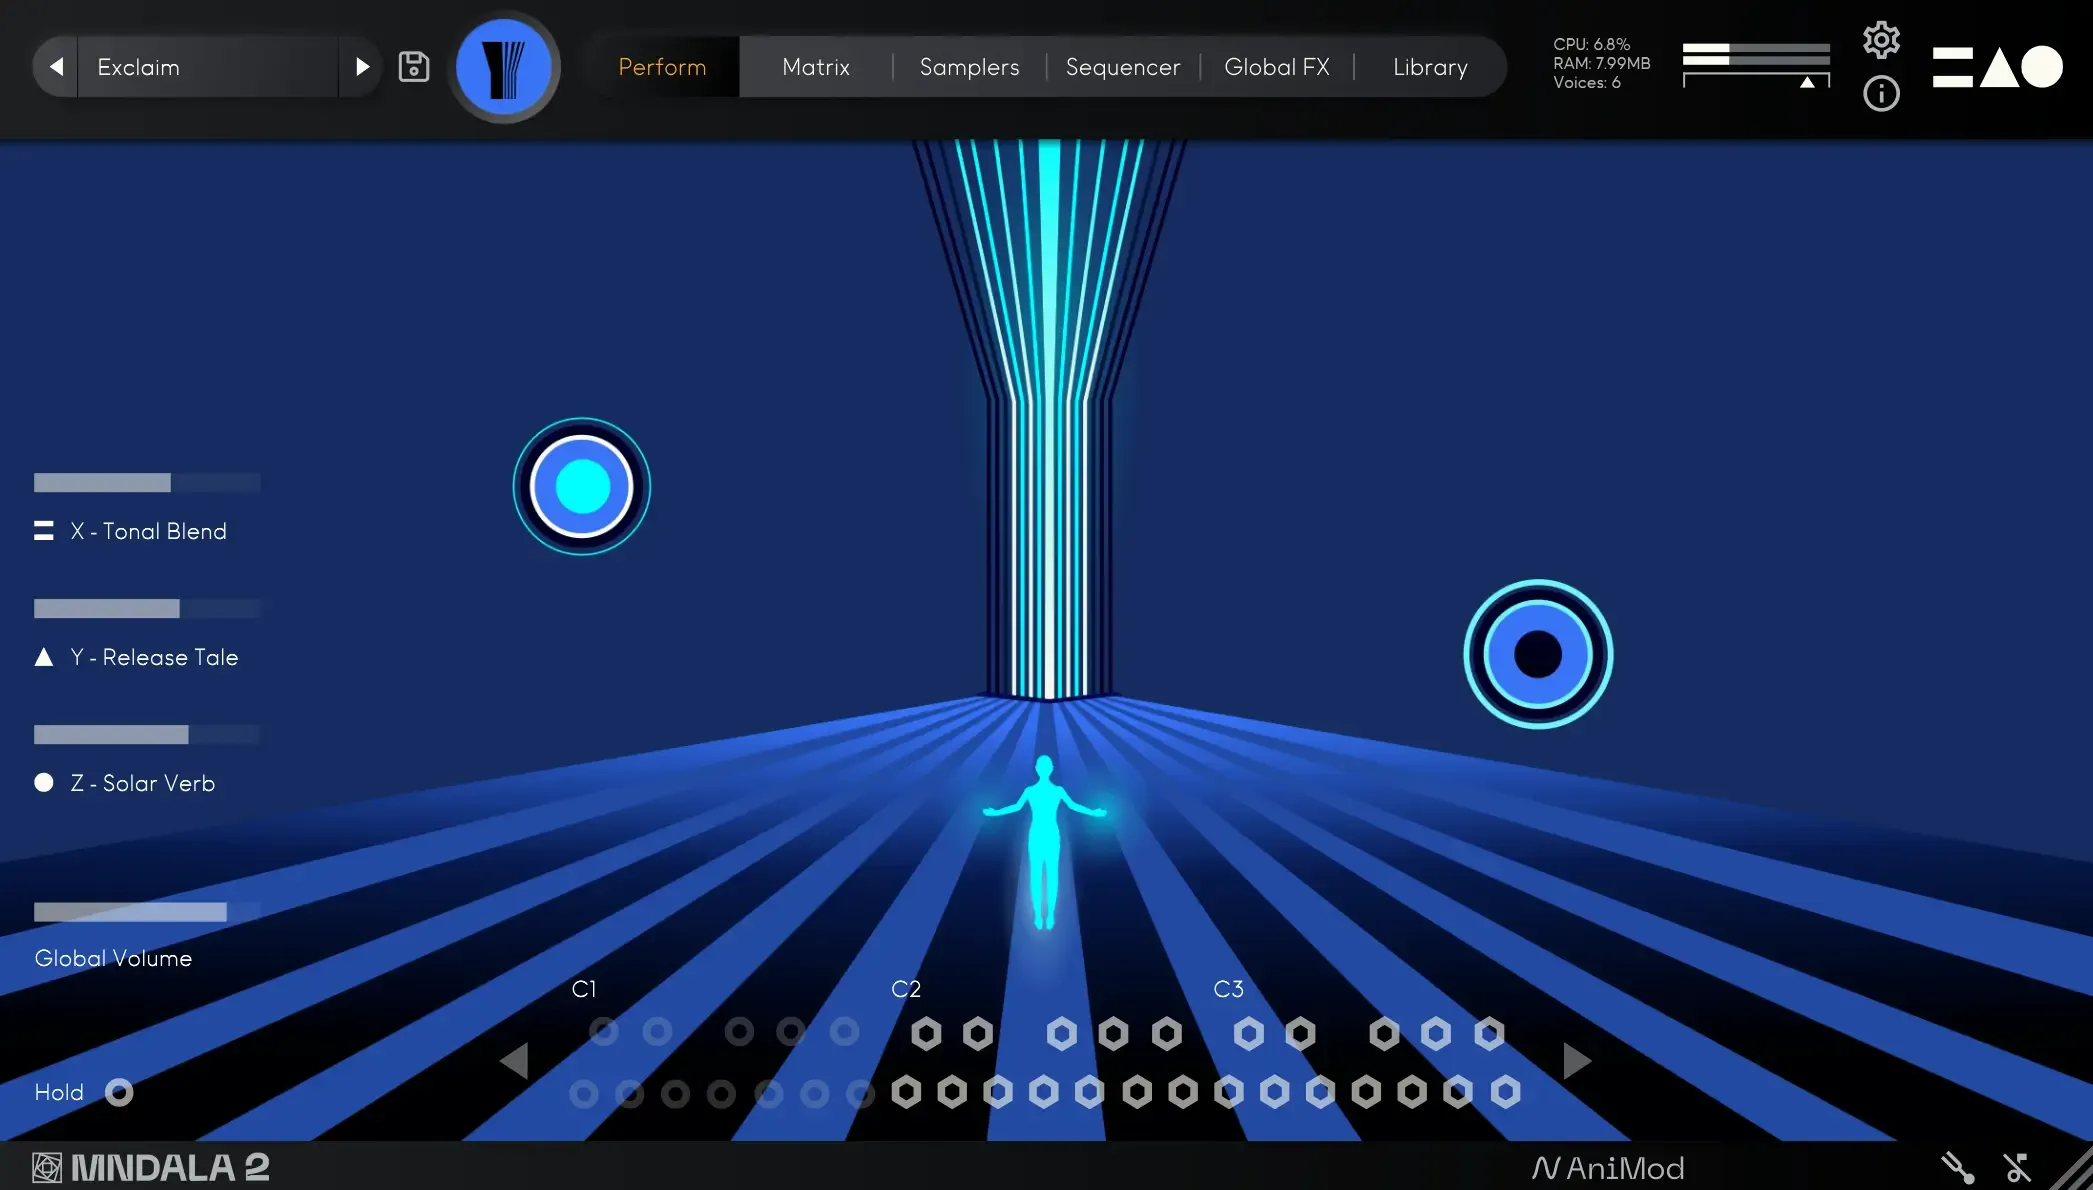Switch to the Matrix tab

[816, 67]
